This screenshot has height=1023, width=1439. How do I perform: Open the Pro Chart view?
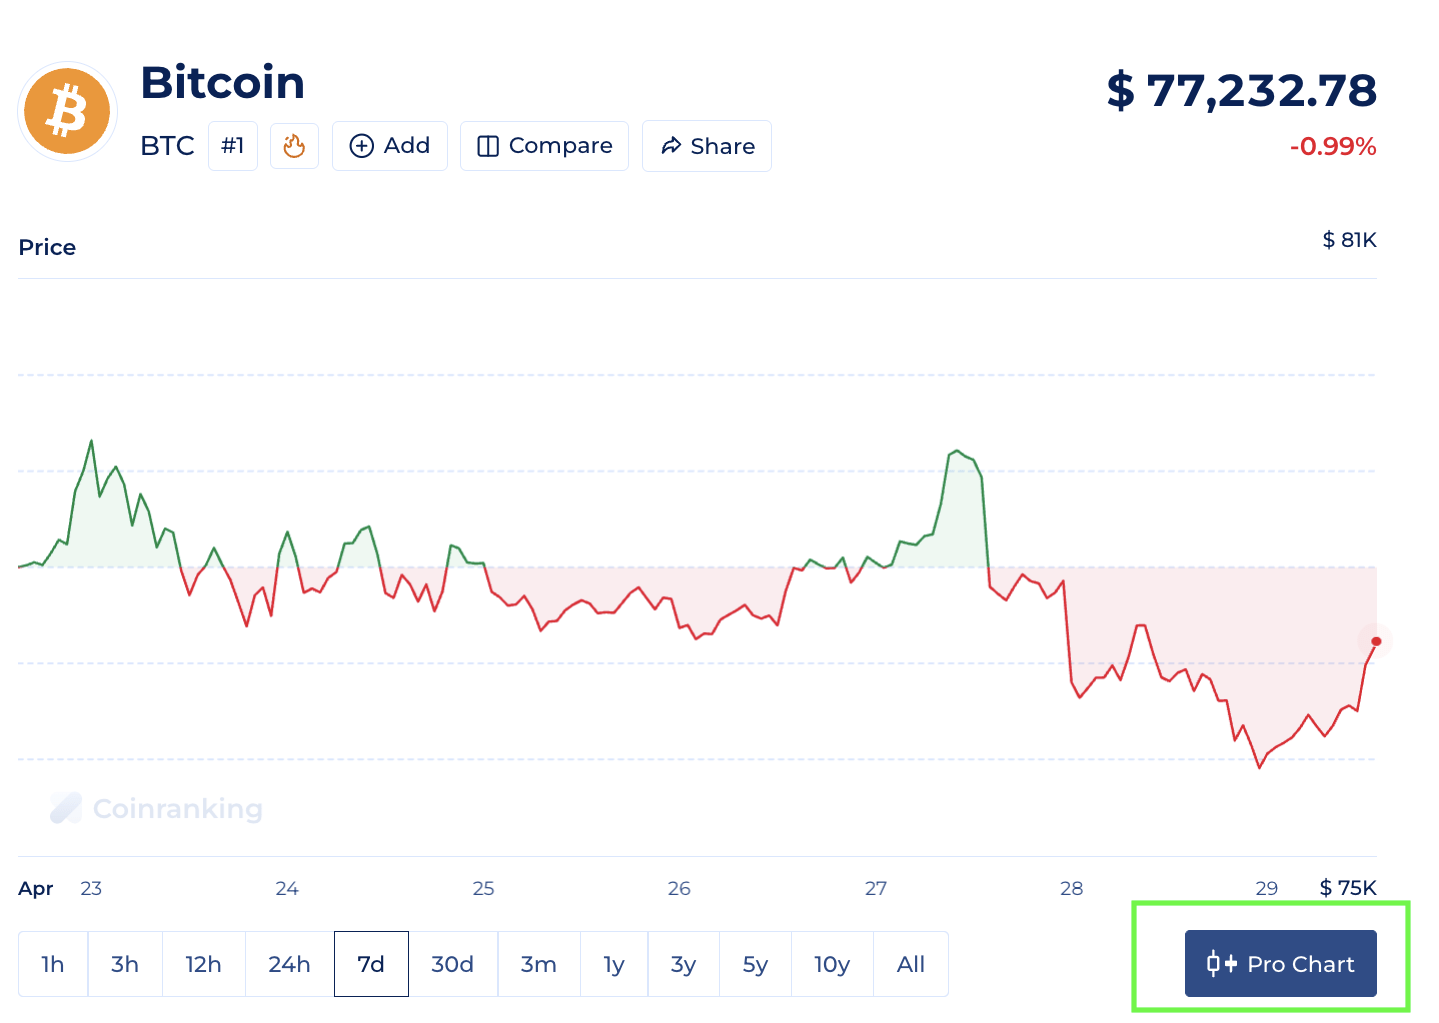[1280, 964]
